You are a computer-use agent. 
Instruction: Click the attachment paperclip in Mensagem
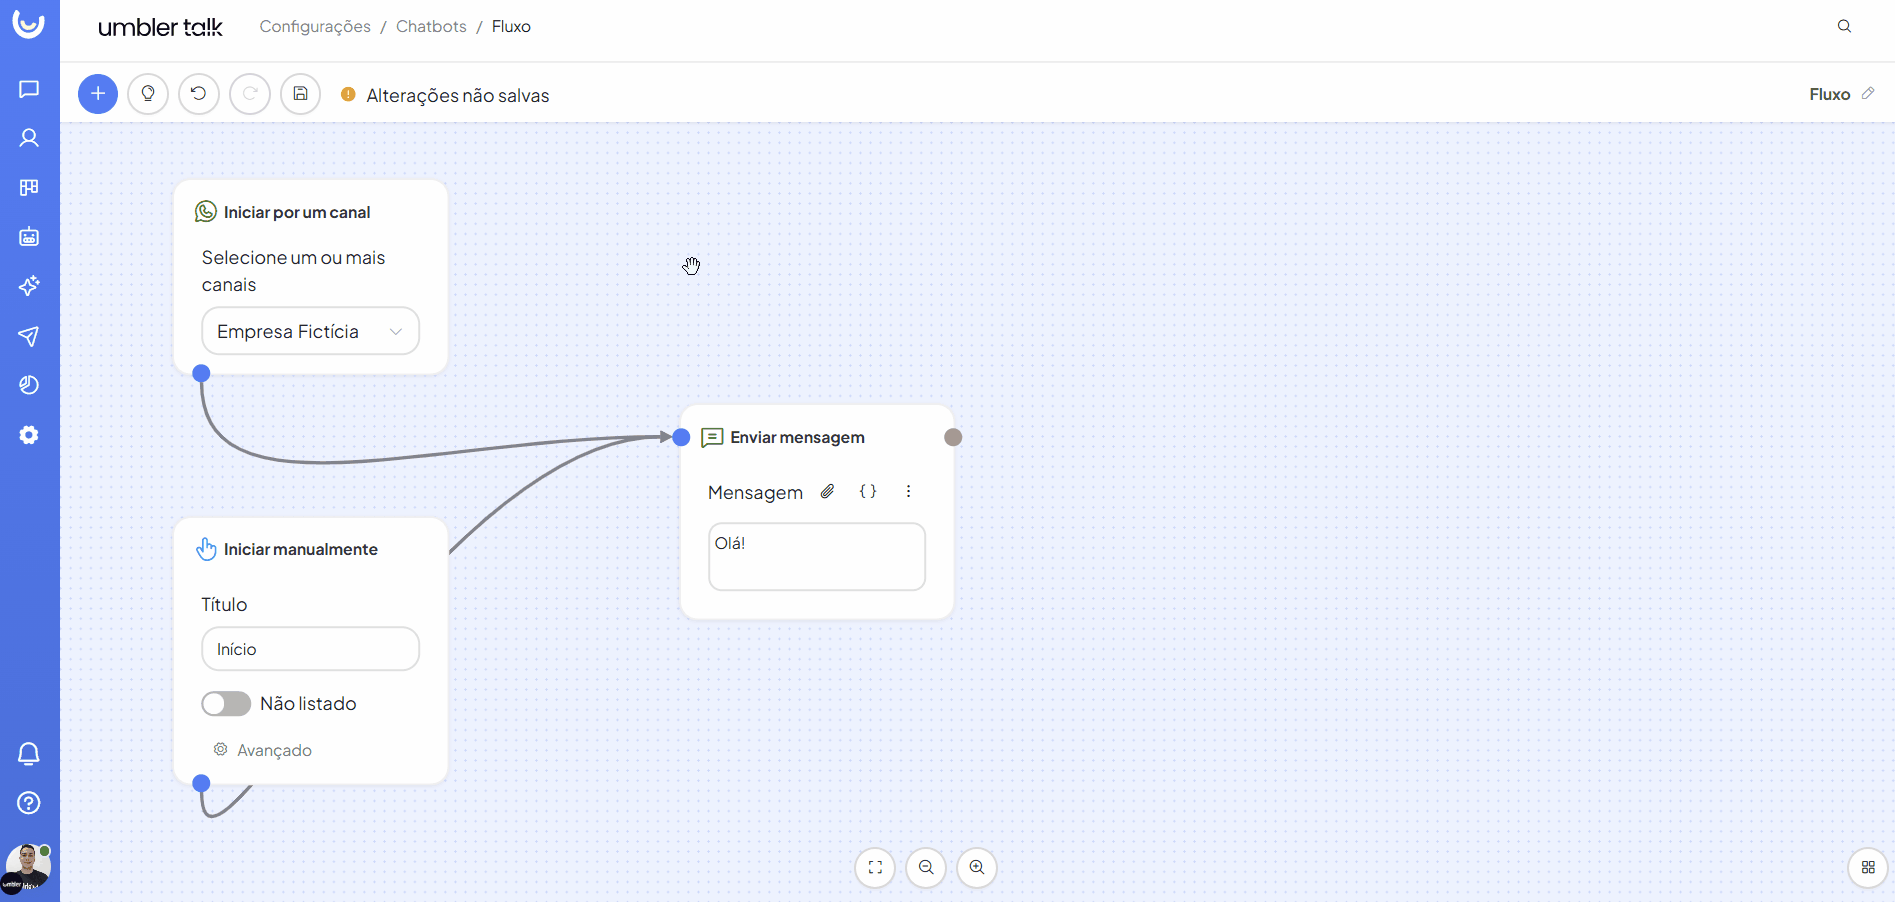click(827, 491)
